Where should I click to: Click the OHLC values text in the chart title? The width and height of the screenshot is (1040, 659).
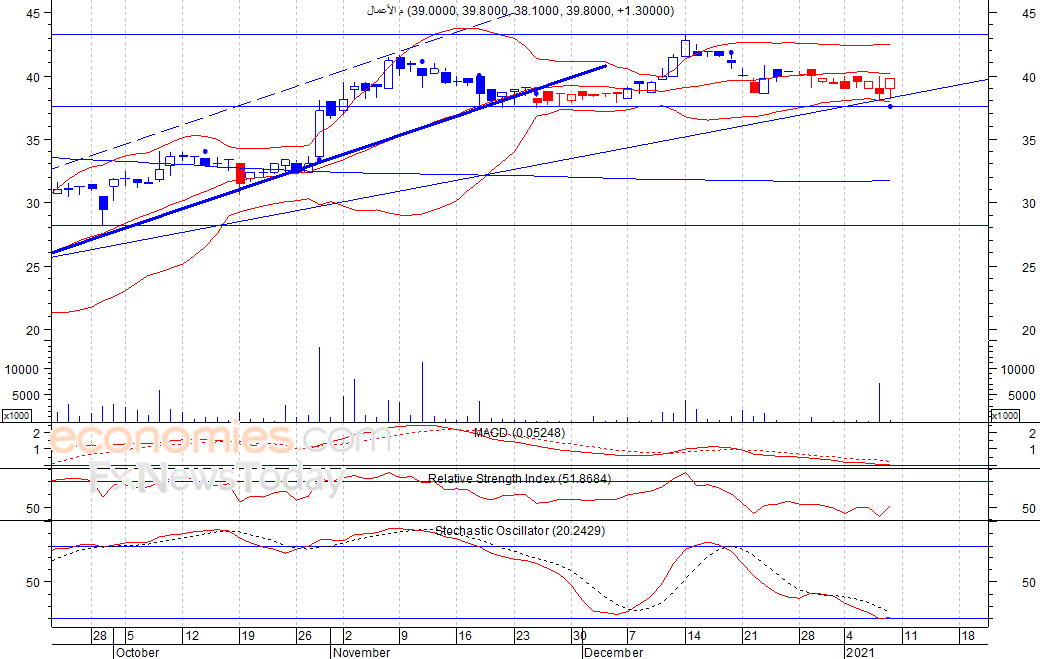coord(541,11)
